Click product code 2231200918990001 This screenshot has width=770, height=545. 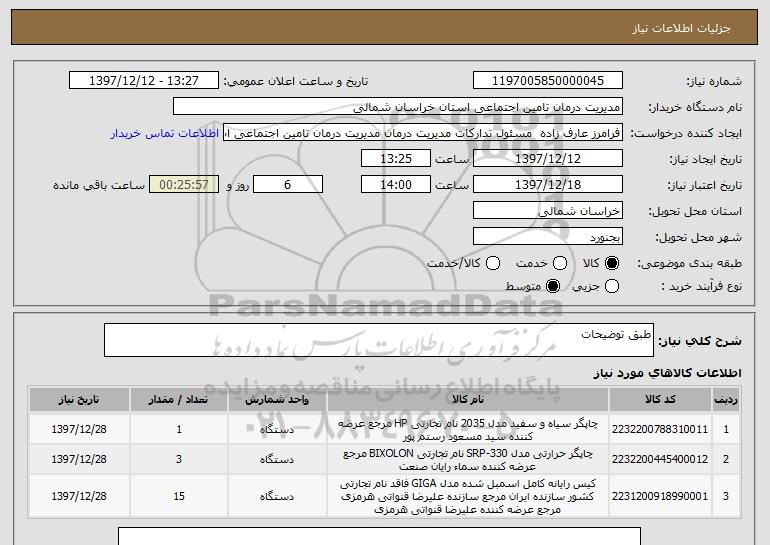(x=660, y=496)
